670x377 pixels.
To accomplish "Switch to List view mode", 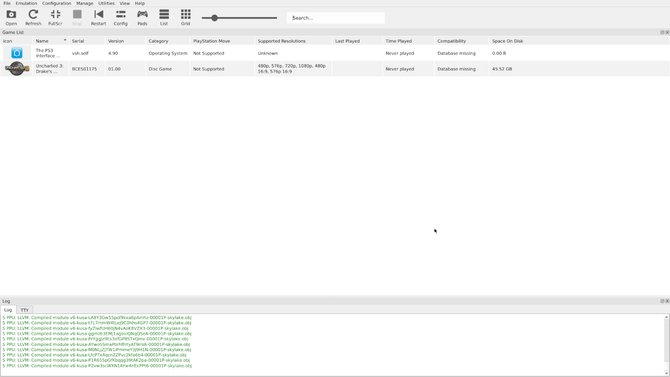I will point(164,18).
